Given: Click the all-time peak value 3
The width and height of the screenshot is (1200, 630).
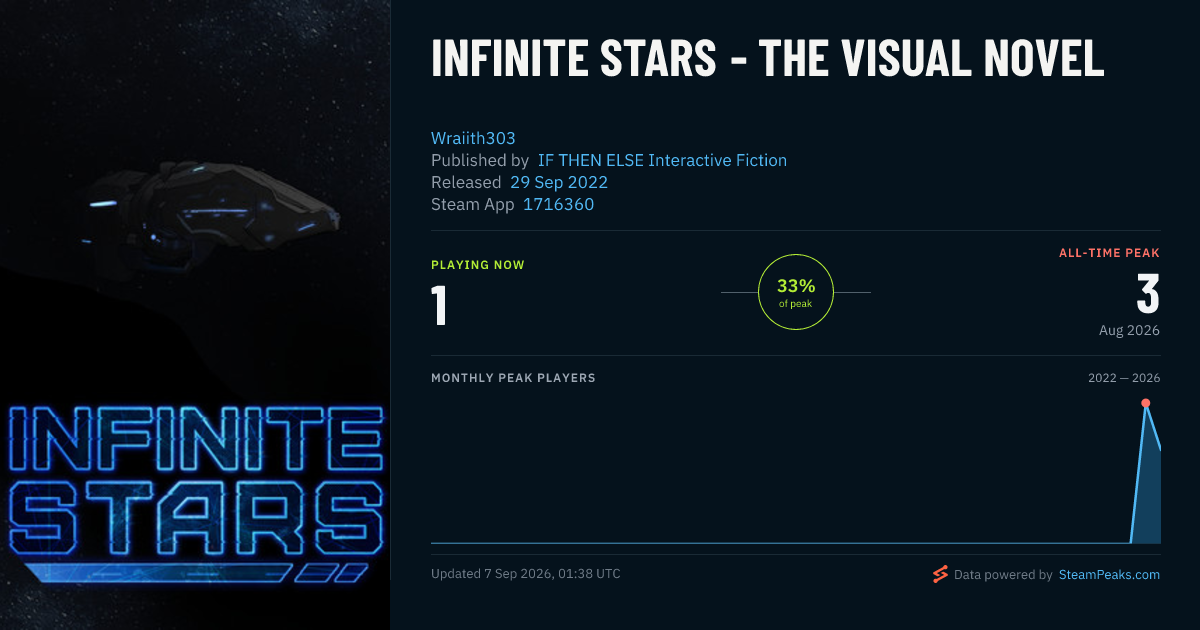Looking at the screenshot, I should click(x=1148, y=294).
